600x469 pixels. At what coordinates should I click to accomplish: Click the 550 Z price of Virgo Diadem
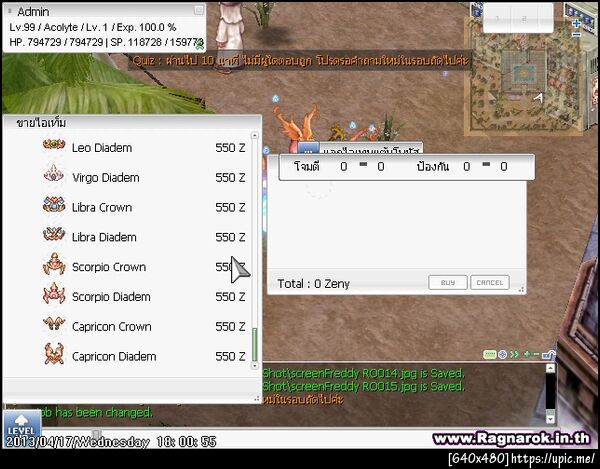[x=230, y=178]
